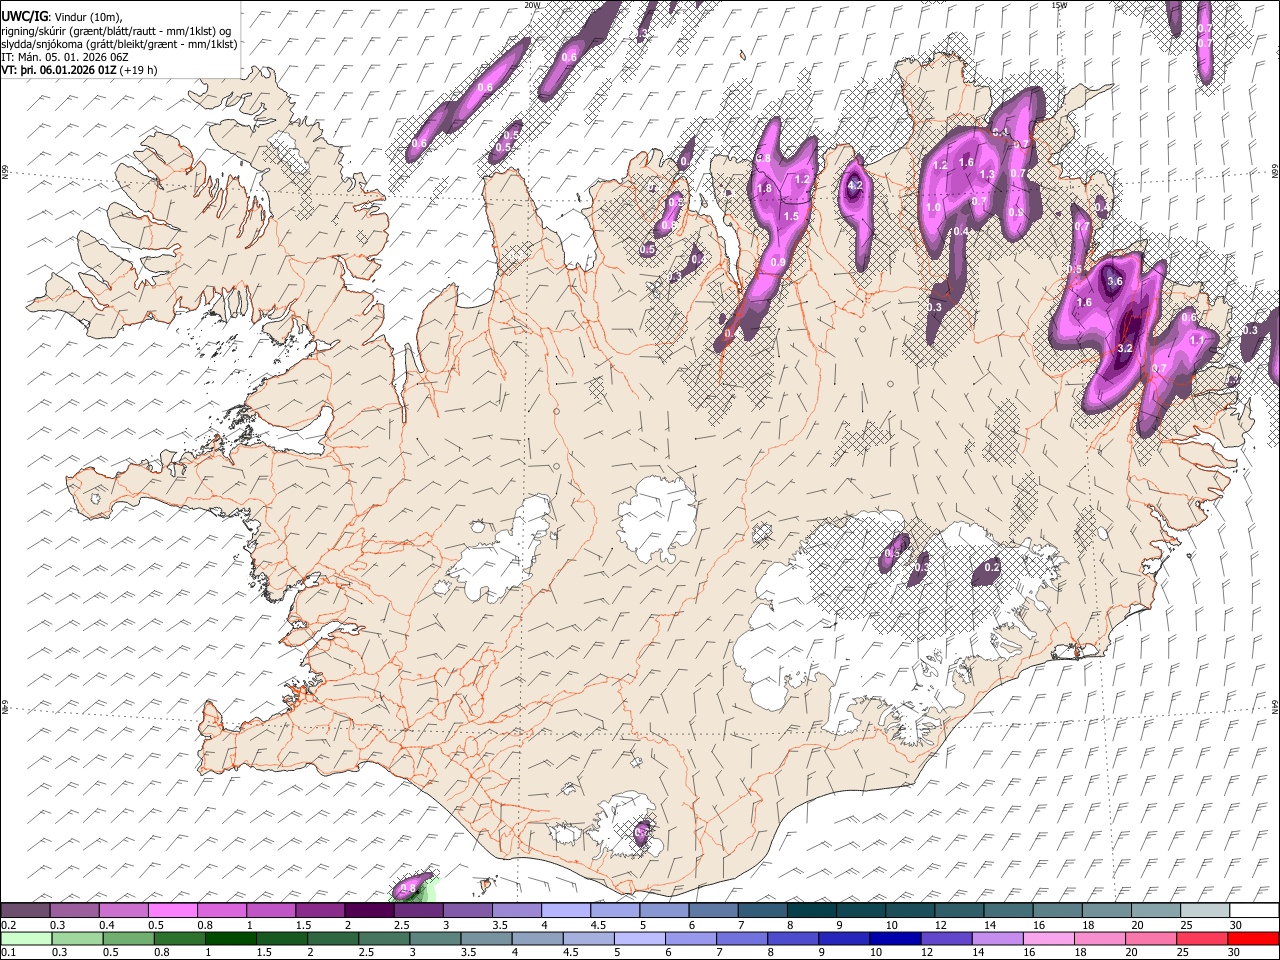Click the violet swatch labeled 12 in bottom legend row
Screen dimensions: 1280x960
point(946,938)
